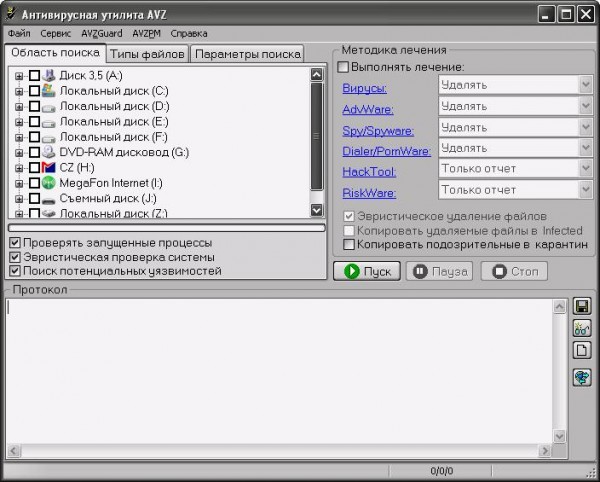The image size is (600, 482).
Task: Click inside the Протокол log text area
Action: pos(279,371)
